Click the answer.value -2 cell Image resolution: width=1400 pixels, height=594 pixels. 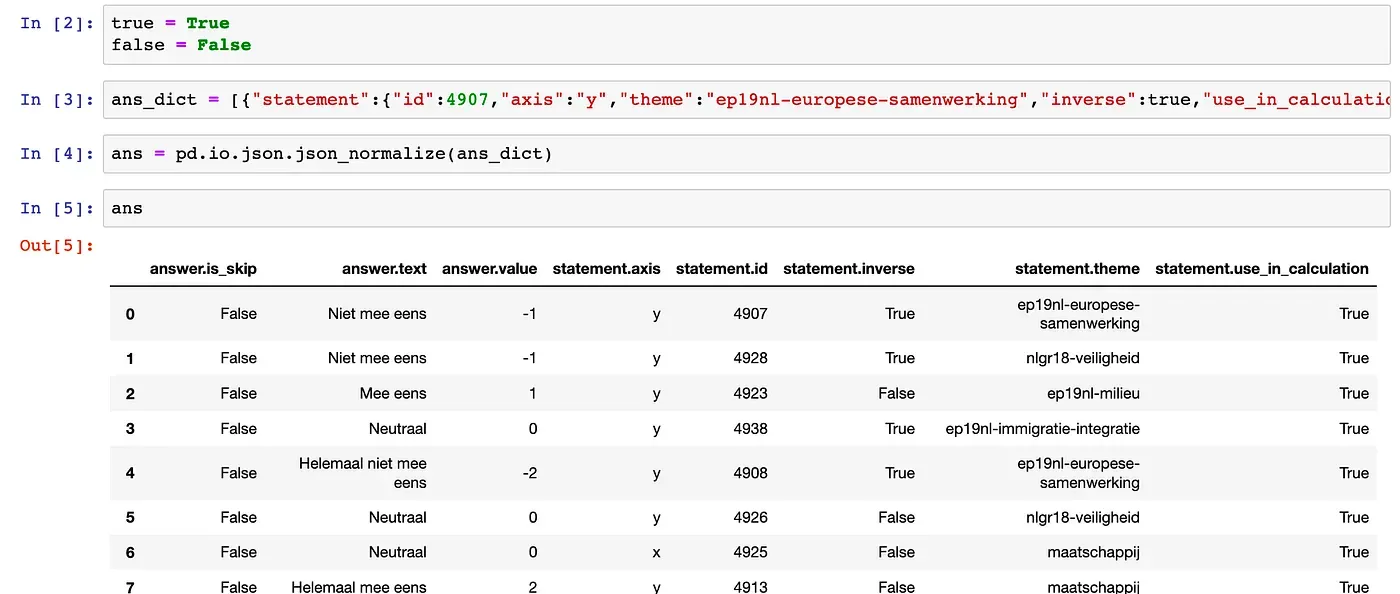(x=529, y=473)
